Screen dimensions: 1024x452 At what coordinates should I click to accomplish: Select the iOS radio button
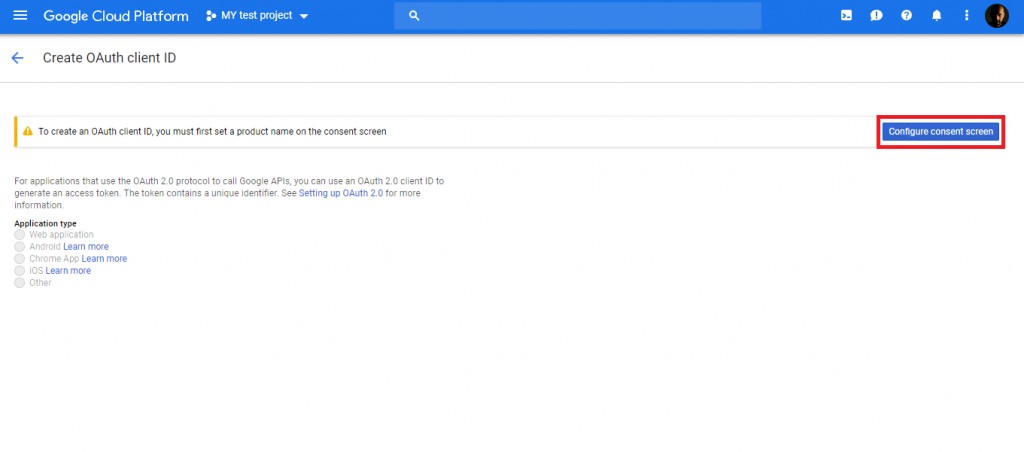click(20, 270)
